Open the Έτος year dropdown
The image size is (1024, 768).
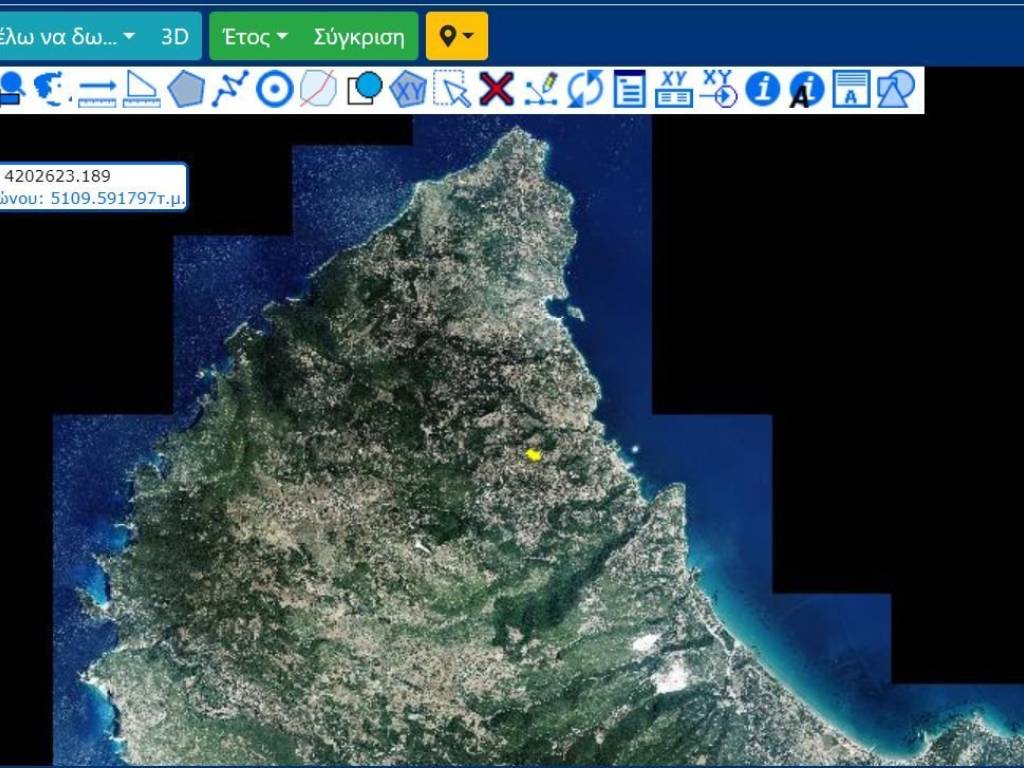point(255,37)
